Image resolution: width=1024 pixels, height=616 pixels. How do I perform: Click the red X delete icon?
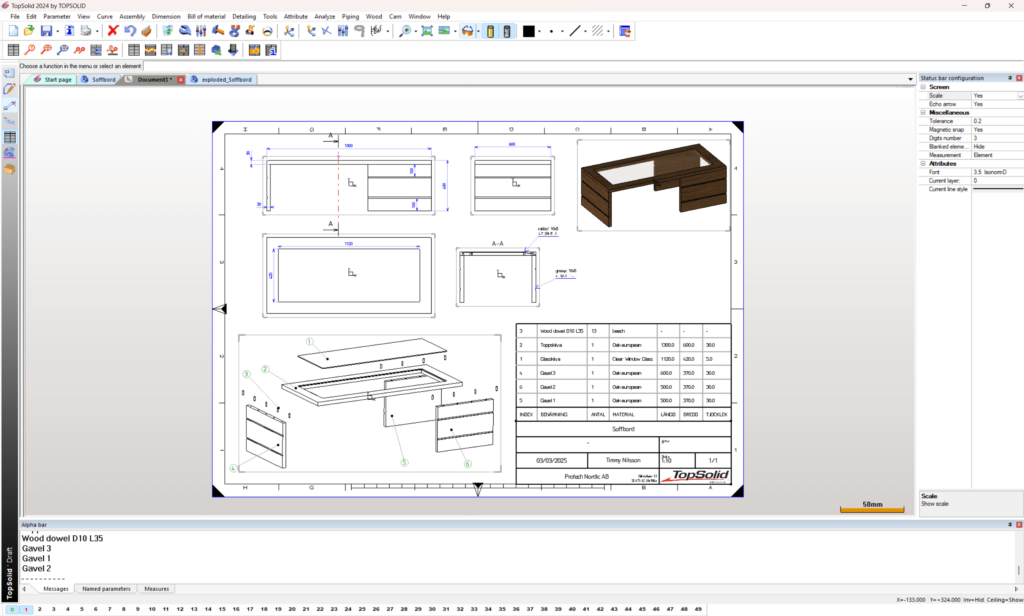coord(113,32)
